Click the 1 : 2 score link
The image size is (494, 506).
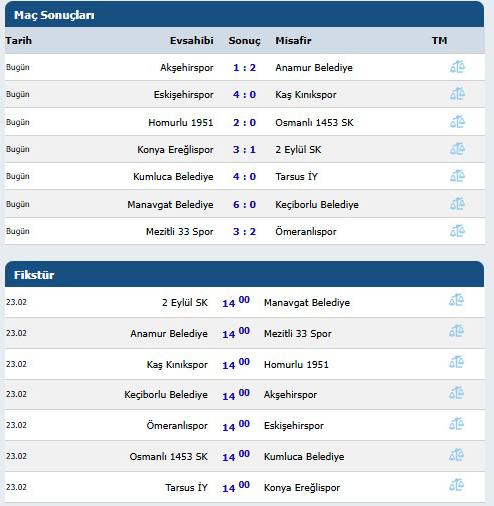(244, 68)
